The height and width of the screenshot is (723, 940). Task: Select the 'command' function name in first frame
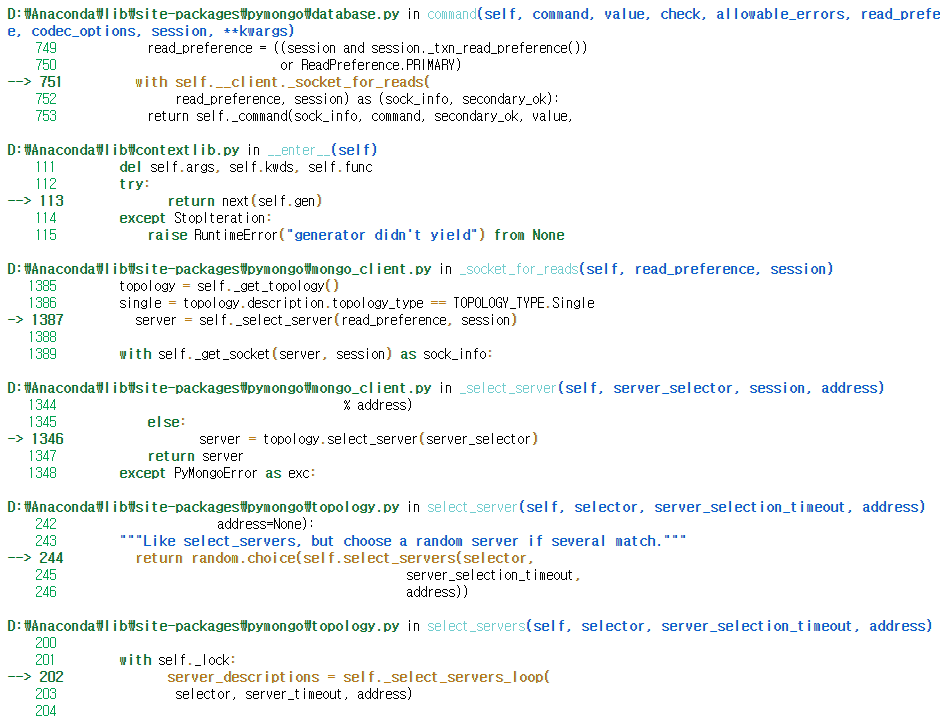pyautogui.click(x=452, y=14)
